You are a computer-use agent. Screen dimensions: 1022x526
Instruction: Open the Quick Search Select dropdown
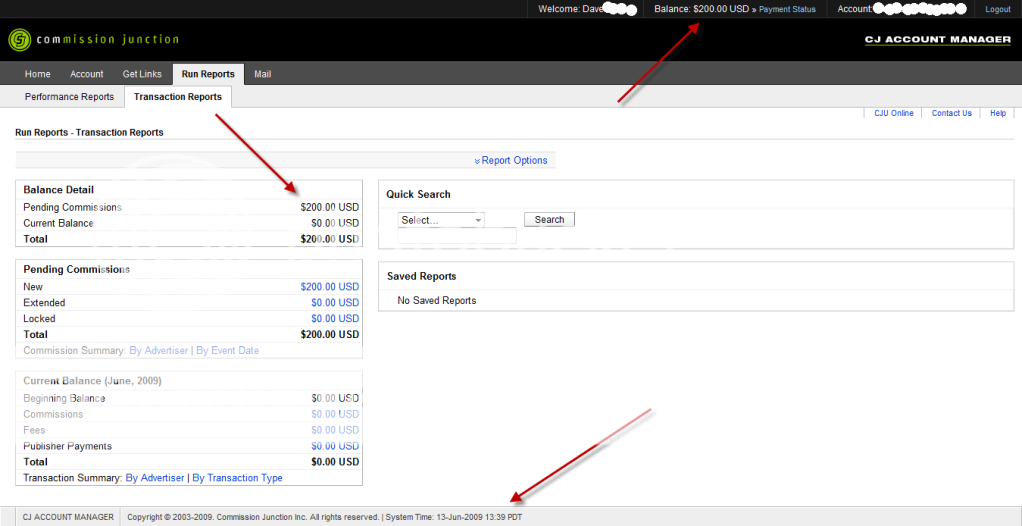tap(441, 220)
